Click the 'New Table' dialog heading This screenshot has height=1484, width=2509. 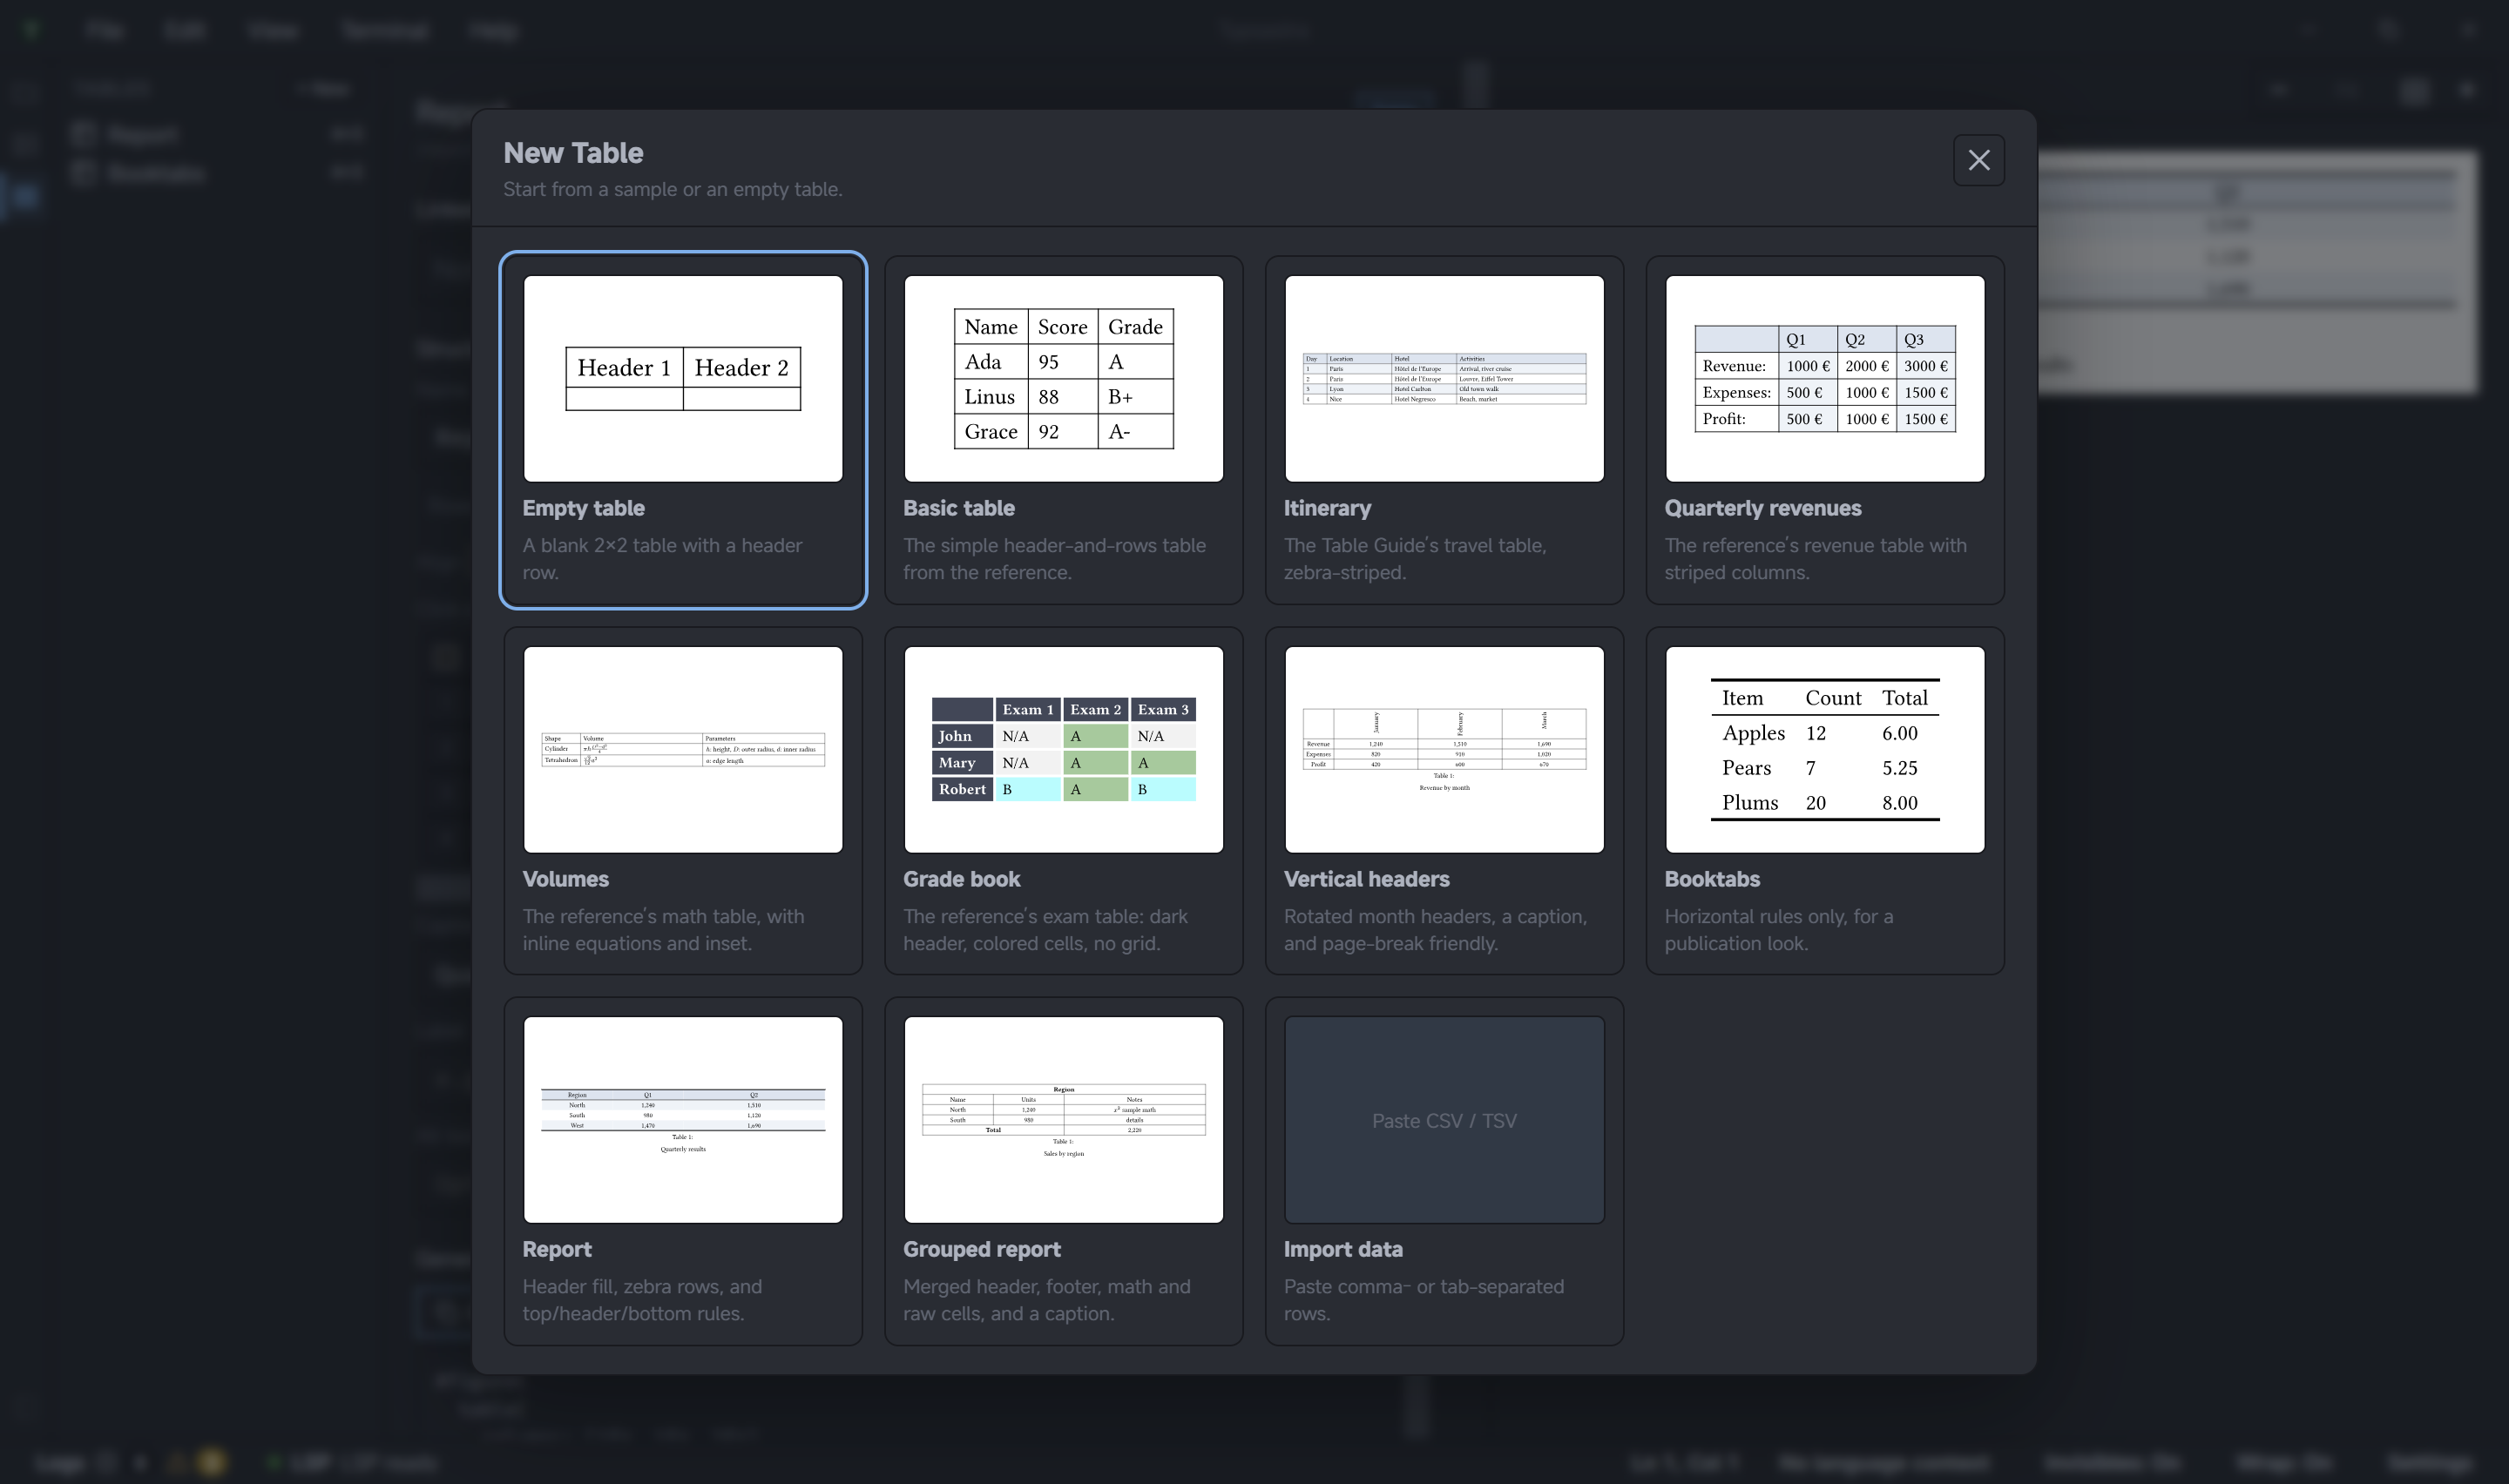573,153
